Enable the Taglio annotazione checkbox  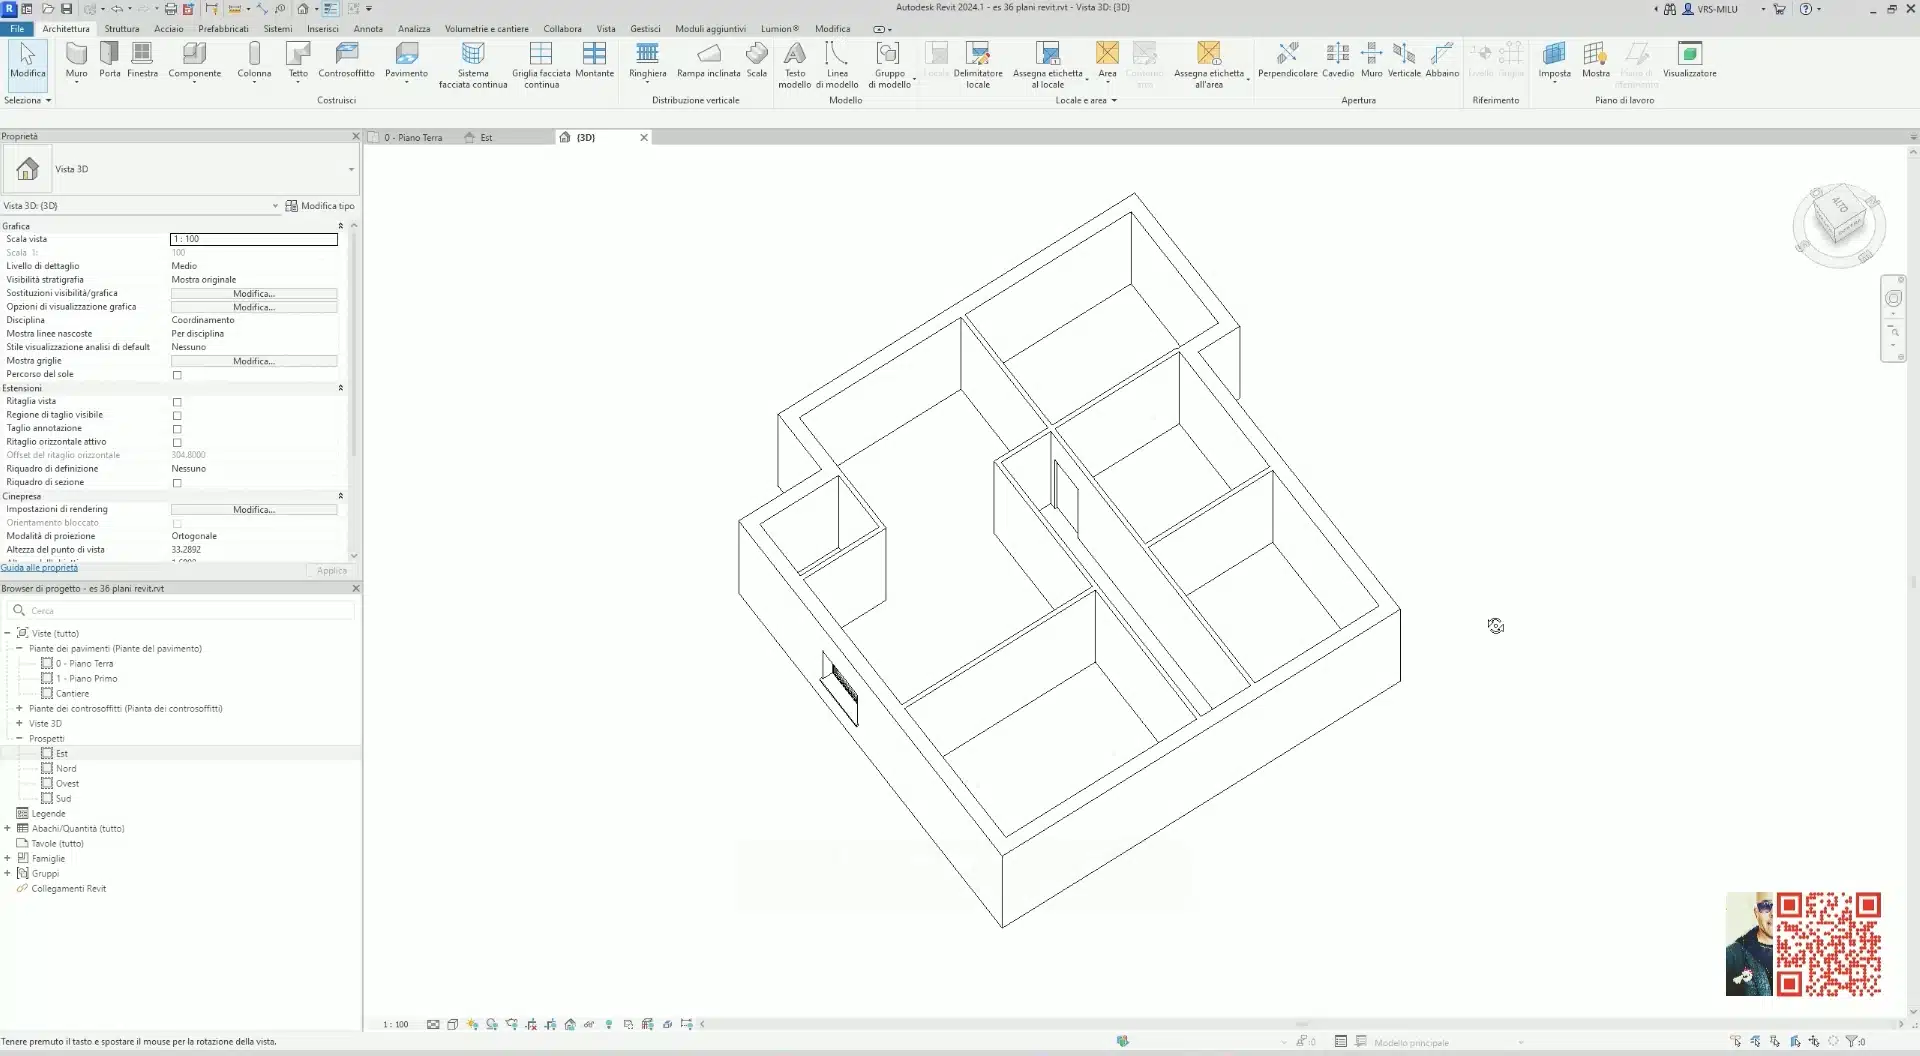tap(177, 429)
